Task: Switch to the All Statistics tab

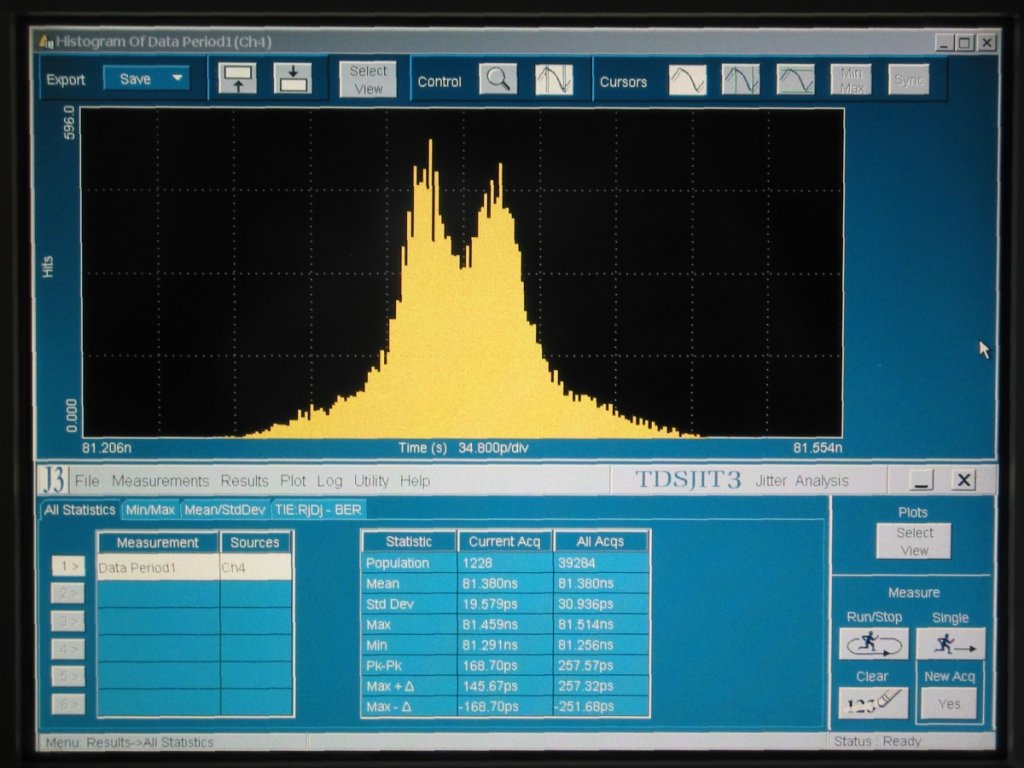Action: pos(80,510)
